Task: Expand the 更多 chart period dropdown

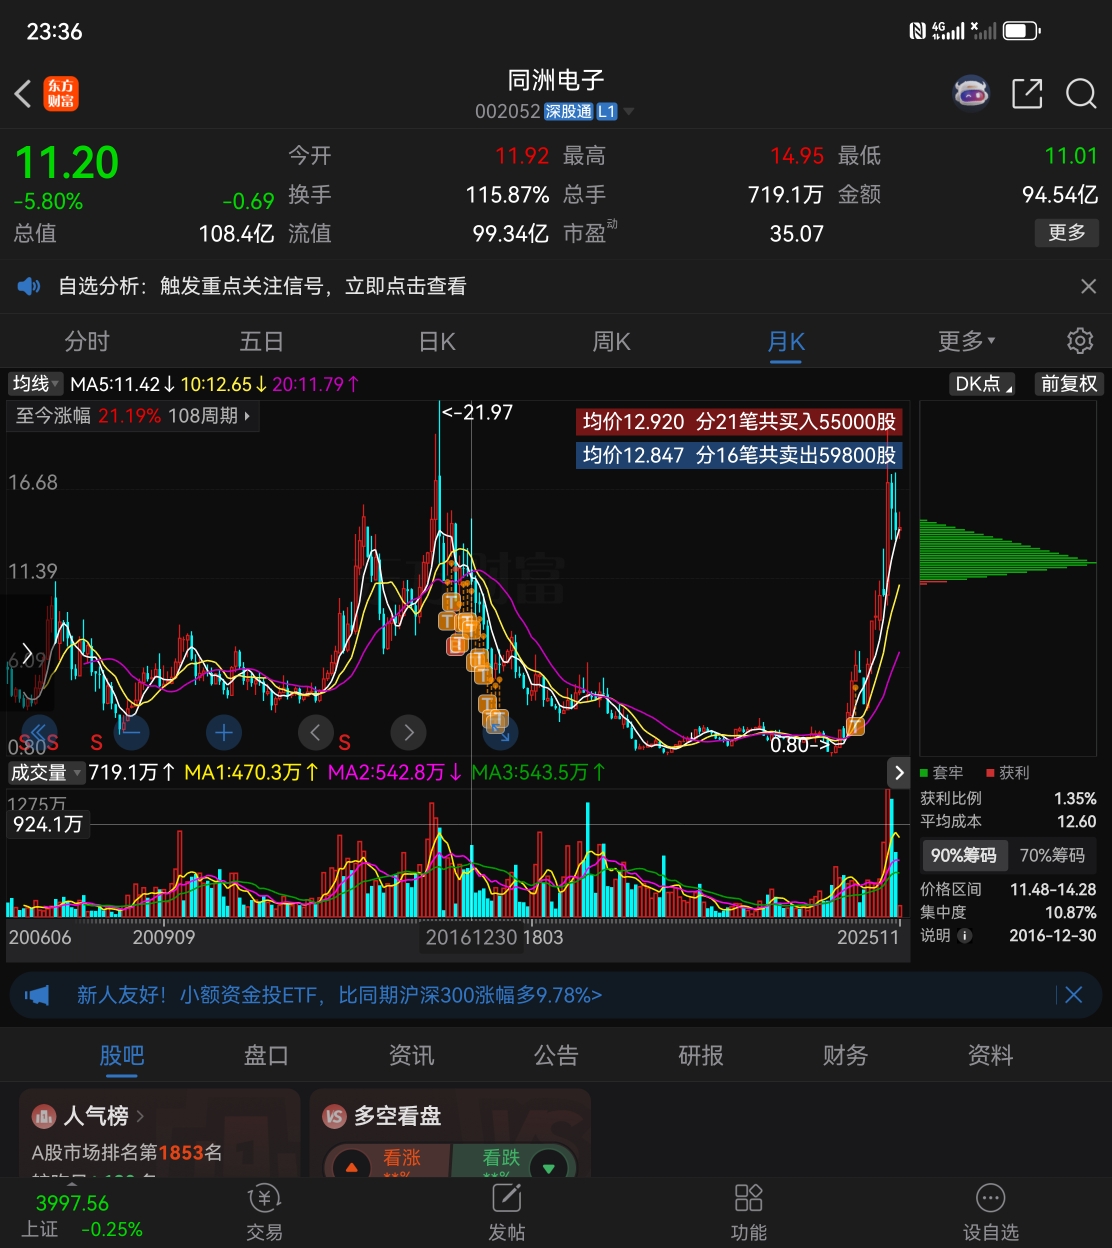Action: [966, 342]
